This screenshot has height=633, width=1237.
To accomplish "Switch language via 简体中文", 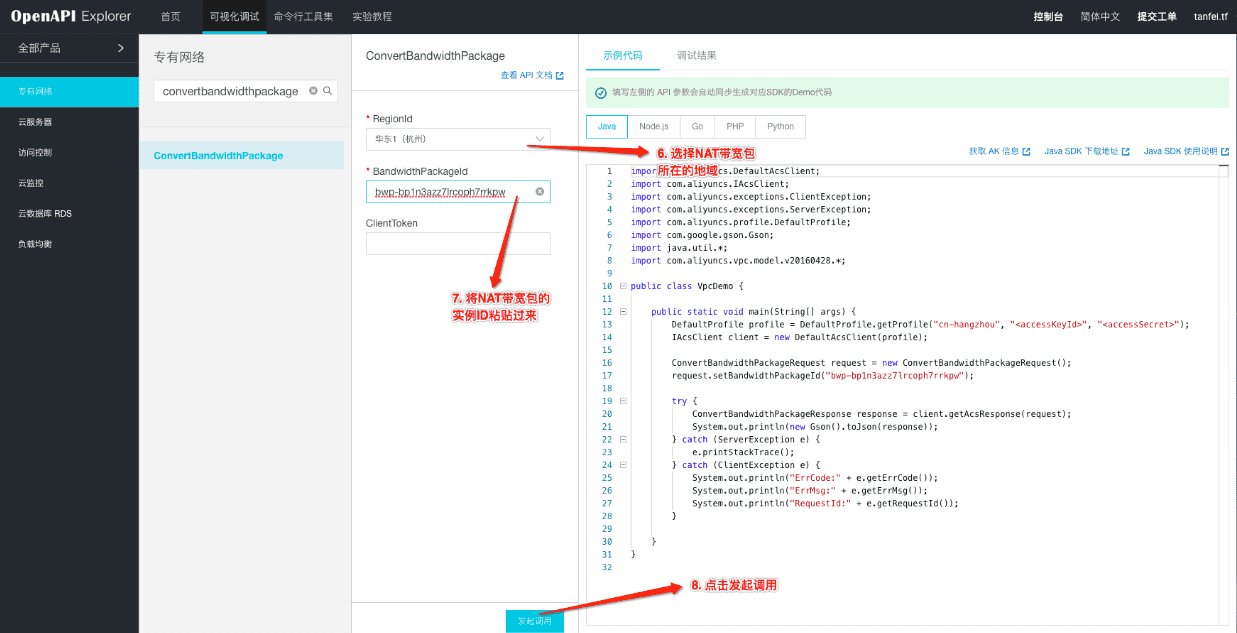I will point(1100,17).
